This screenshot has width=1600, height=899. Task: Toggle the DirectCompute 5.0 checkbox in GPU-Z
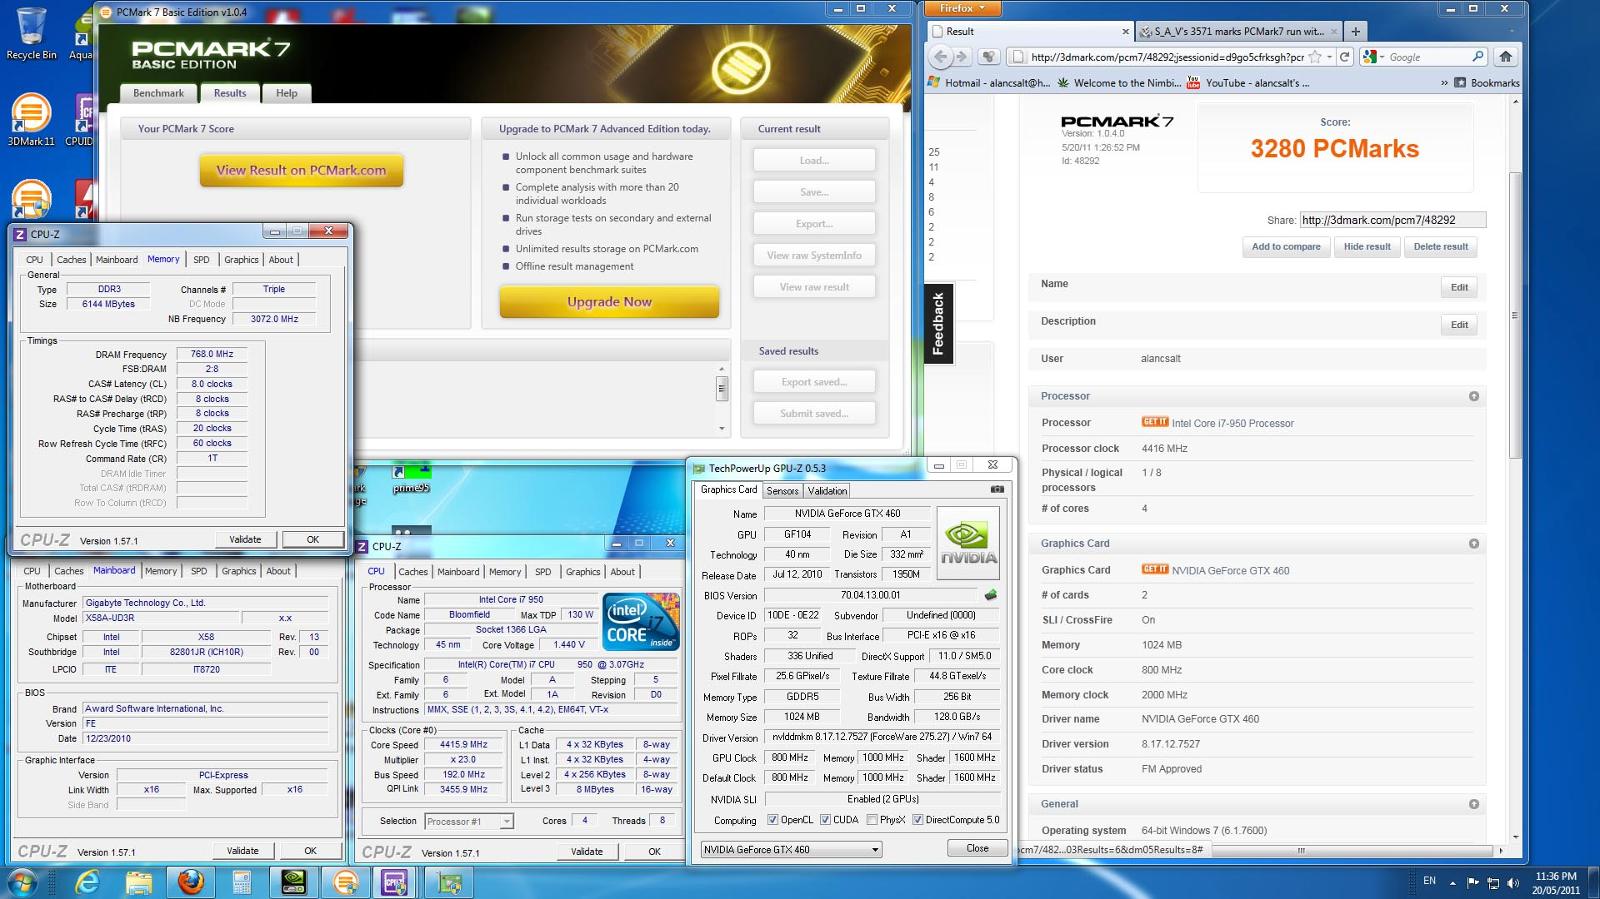[x=917, y=820]
